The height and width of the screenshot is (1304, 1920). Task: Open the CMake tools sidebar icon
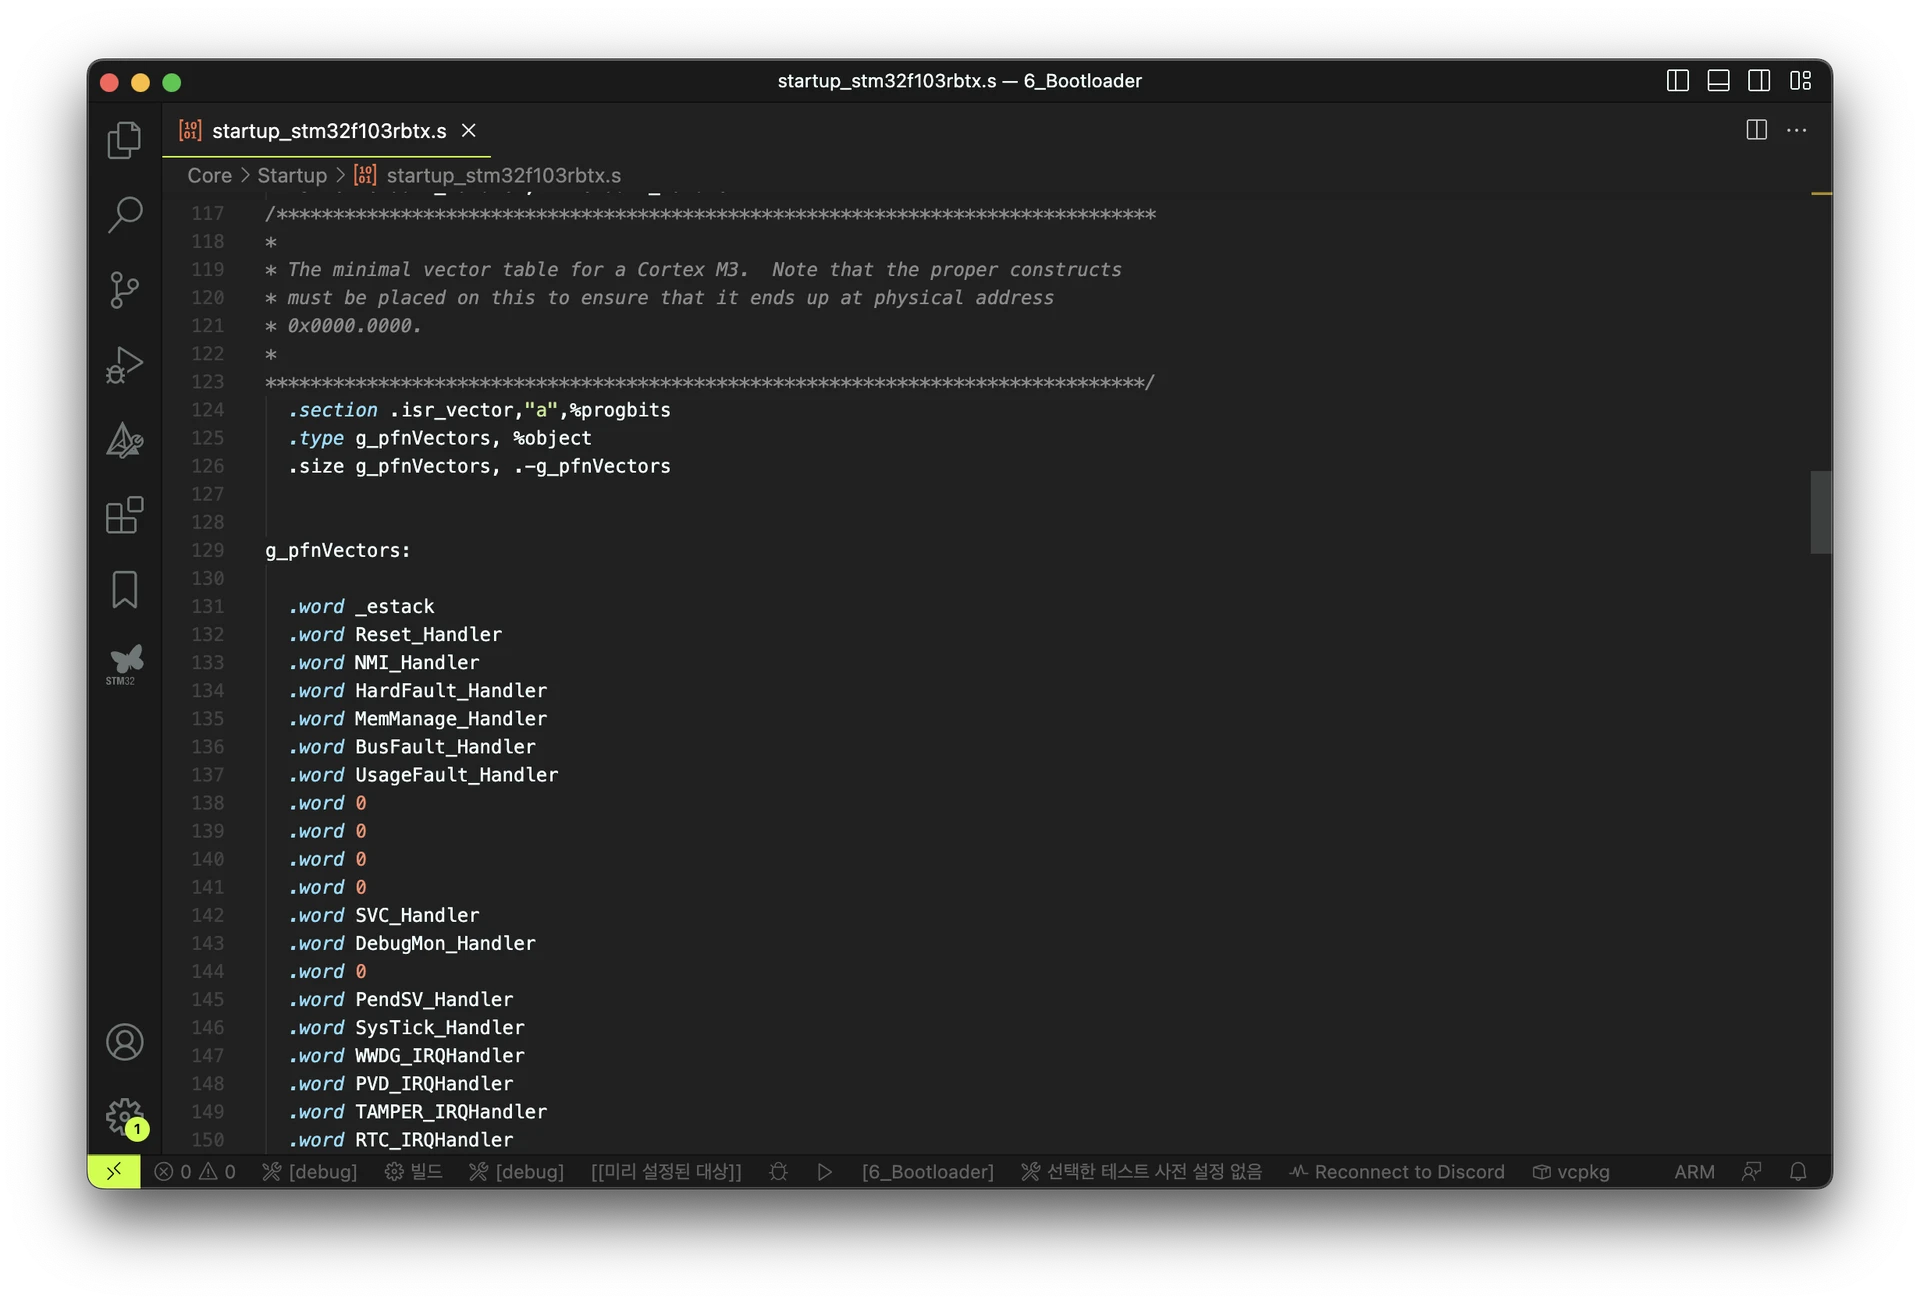pyautogui.click(x=124, y=440)
